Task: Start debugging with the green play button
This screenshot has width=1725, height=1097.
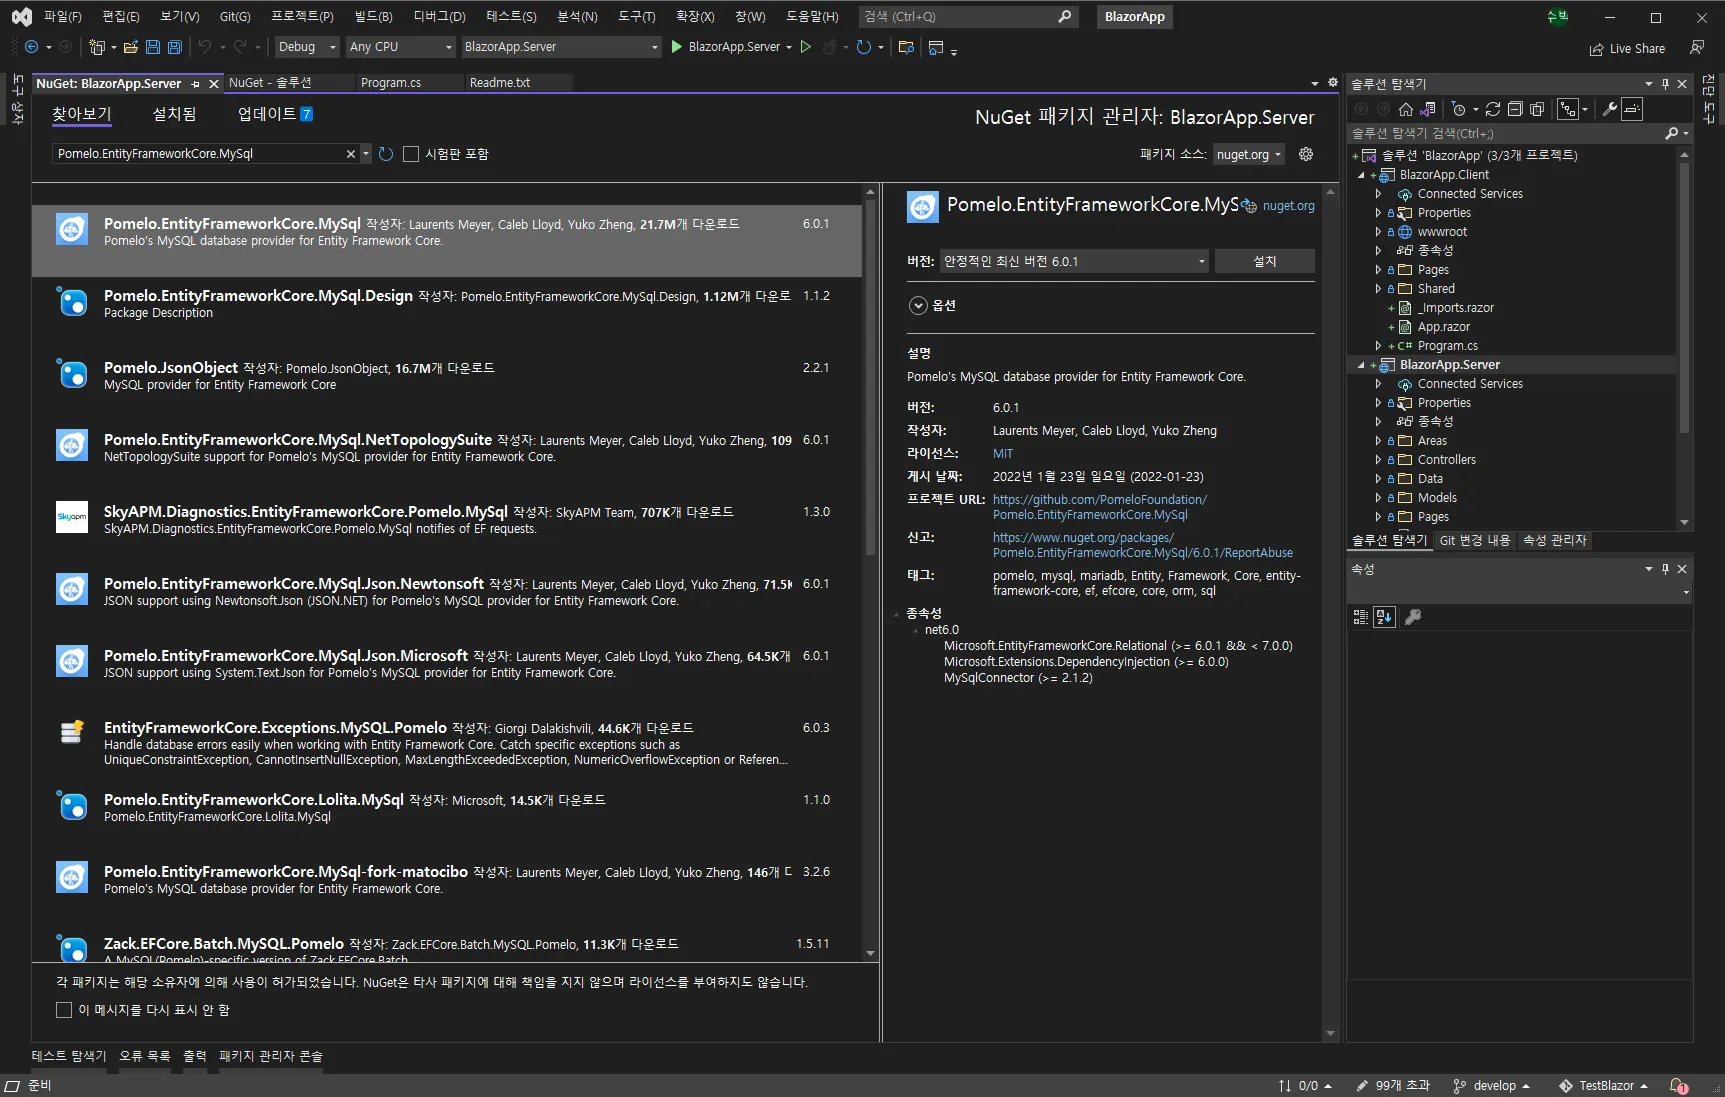Action: tap(677, 47)
